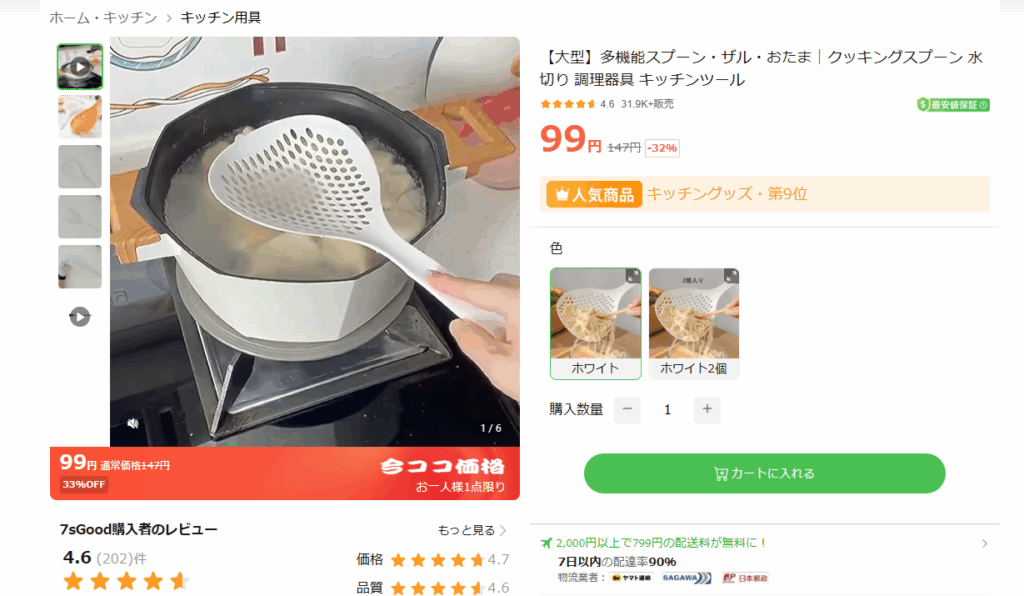
Task: Mute the product video sound icon
Action: (x=132, y=423)
